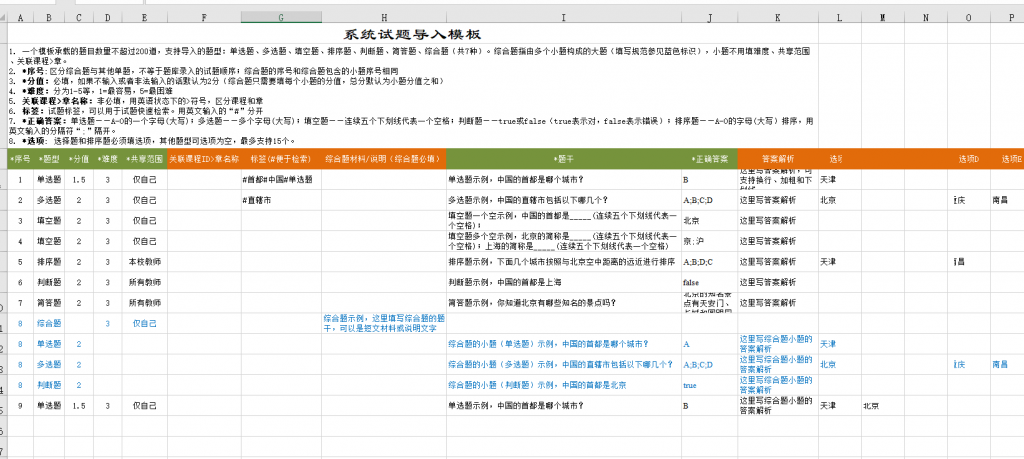1024x459 pixels.
Task: Select column N header
Action: [926, 18]
